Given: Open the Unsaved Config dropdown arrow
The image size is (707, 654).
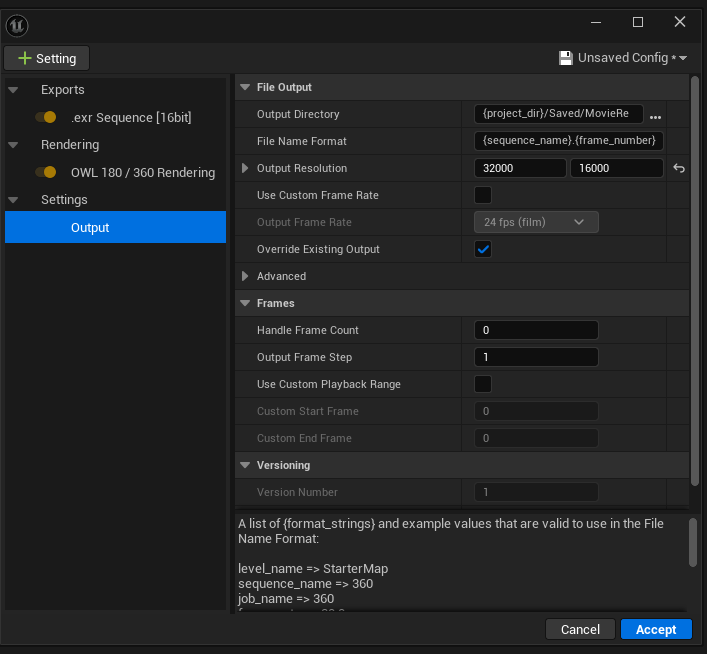Looking at the screenshot, I should 683,58.
